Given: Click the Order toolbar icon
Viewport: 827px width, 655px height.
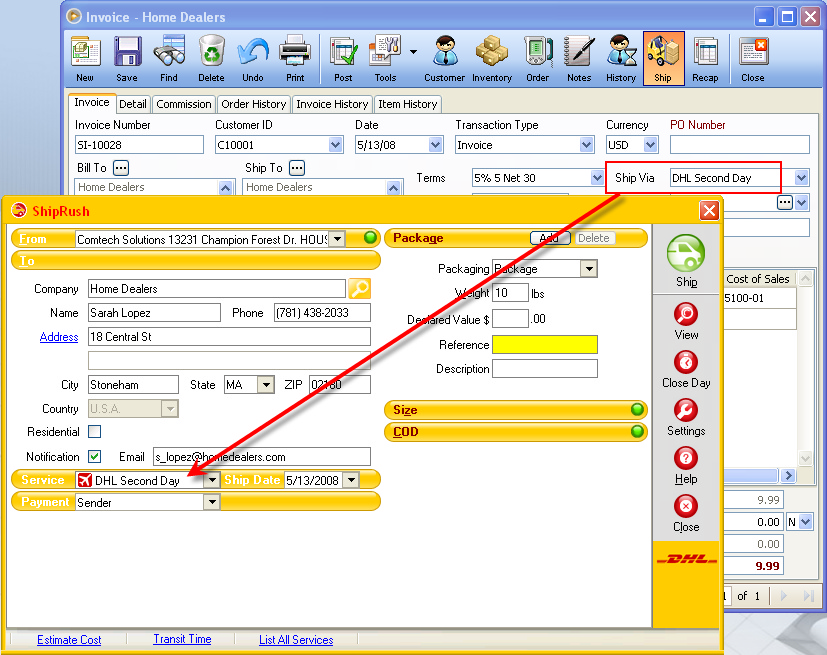Looking at the screenshot, I should point(537,52).
